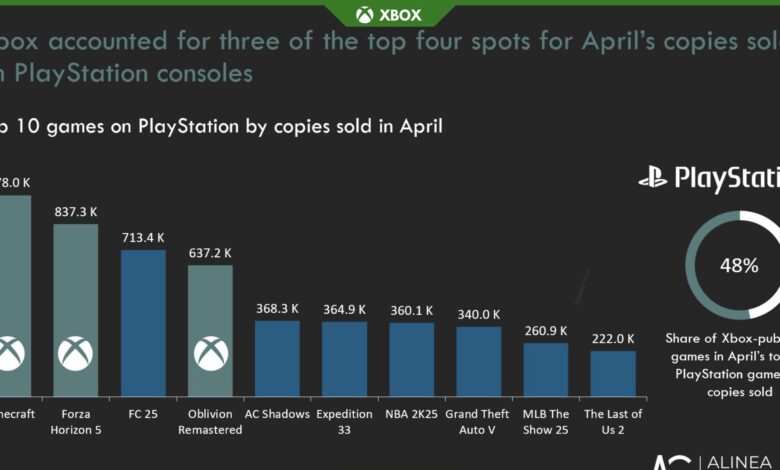The image size is (780, 470).
Task: Click the Xbox icon on the Minecraft bar
Action: [x=10, y=352]
